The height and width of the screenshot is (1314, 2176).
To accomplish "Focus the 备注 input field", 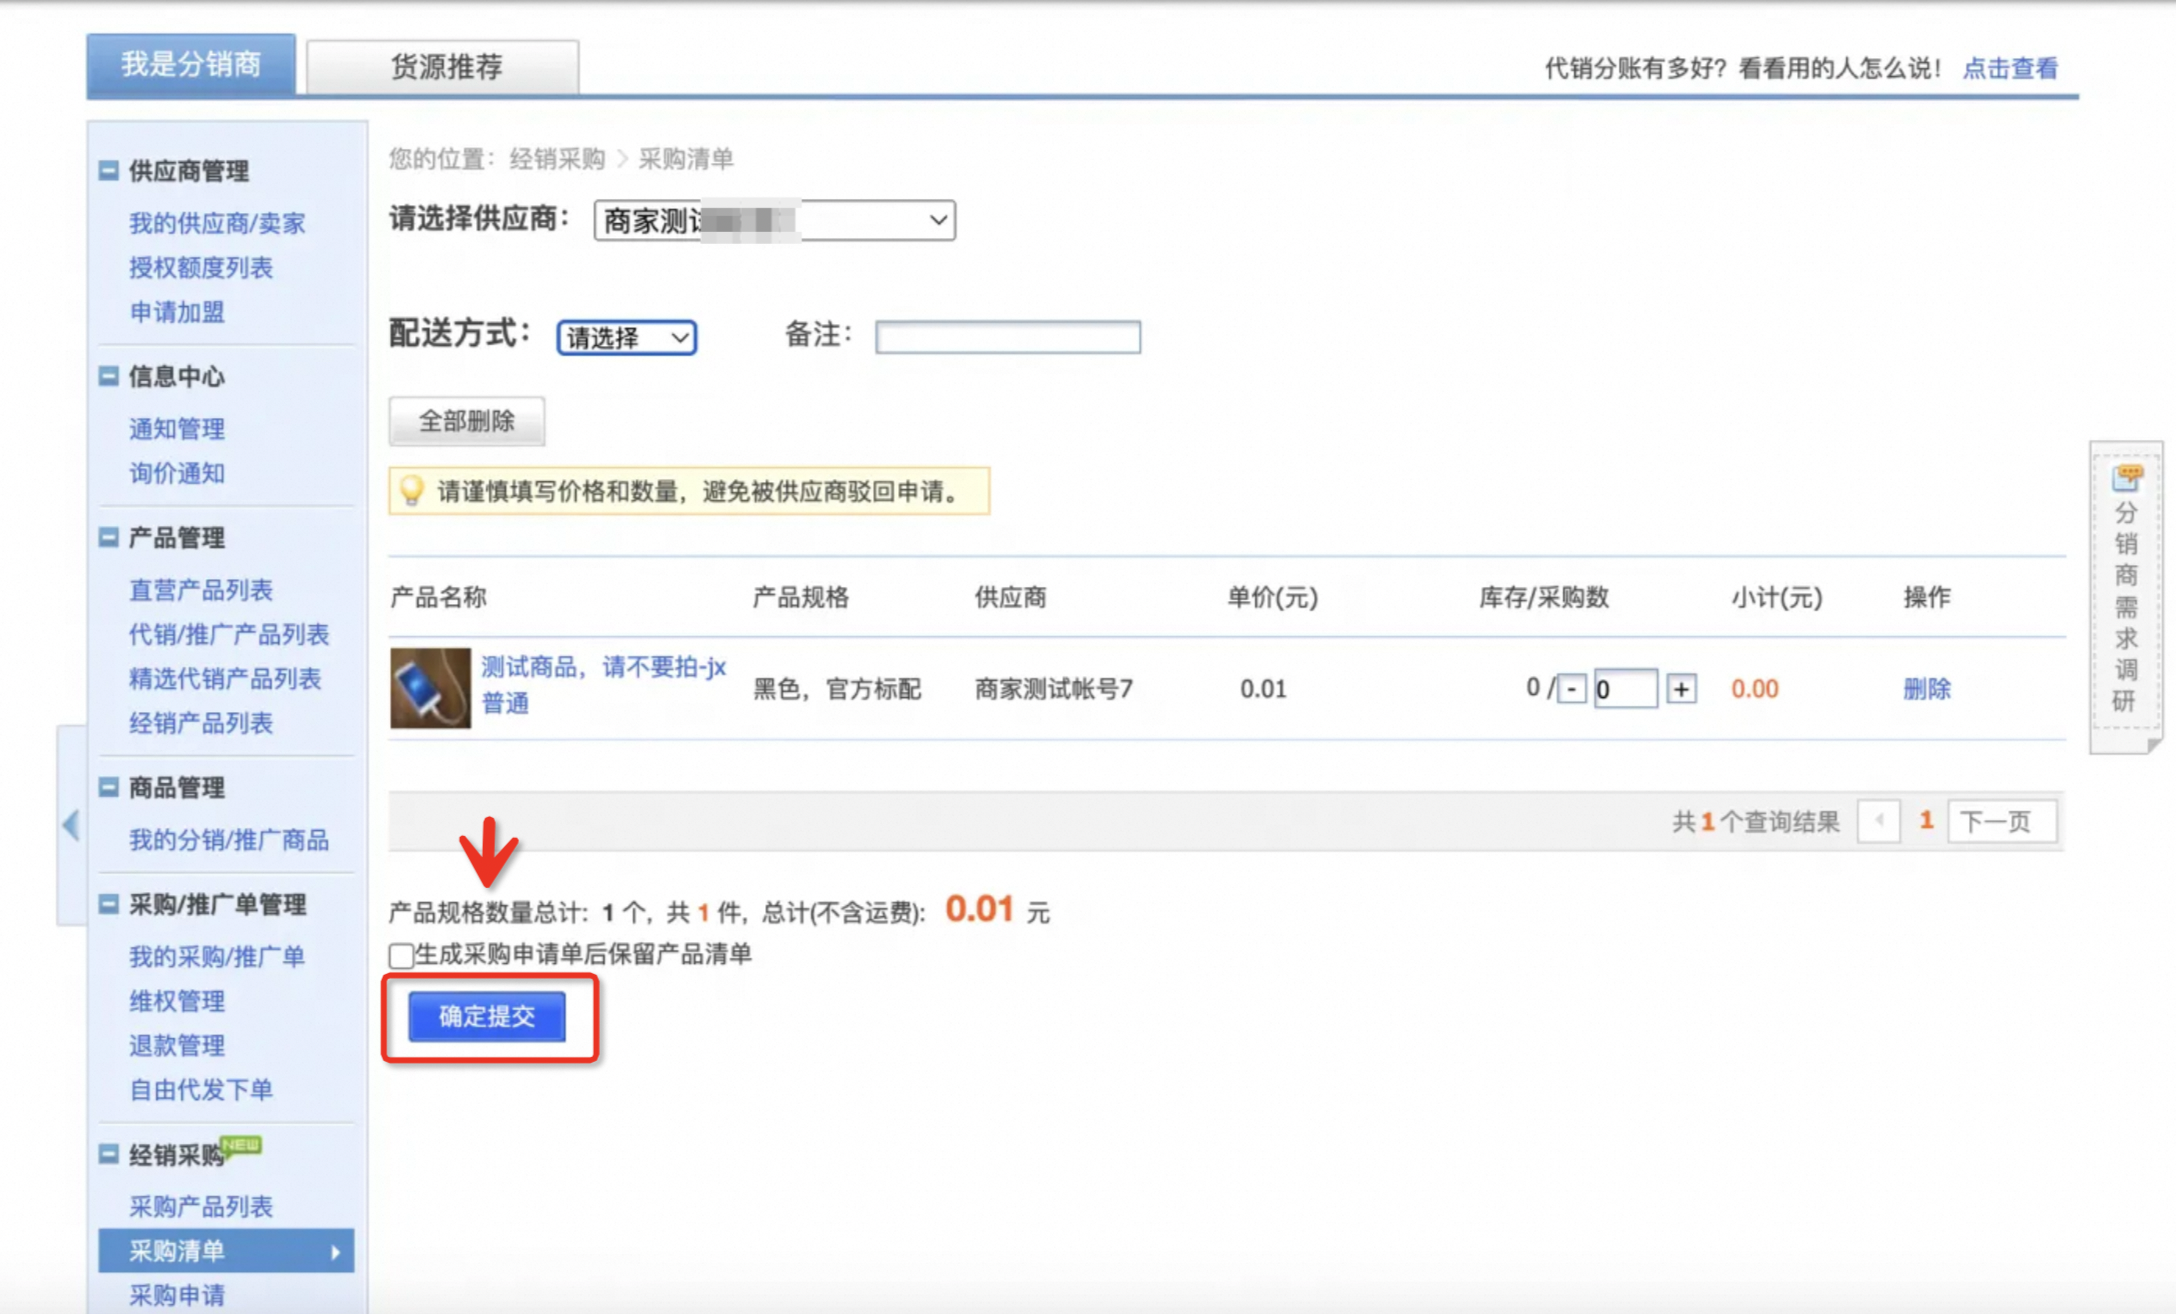I will click(x=1008, y=337).
